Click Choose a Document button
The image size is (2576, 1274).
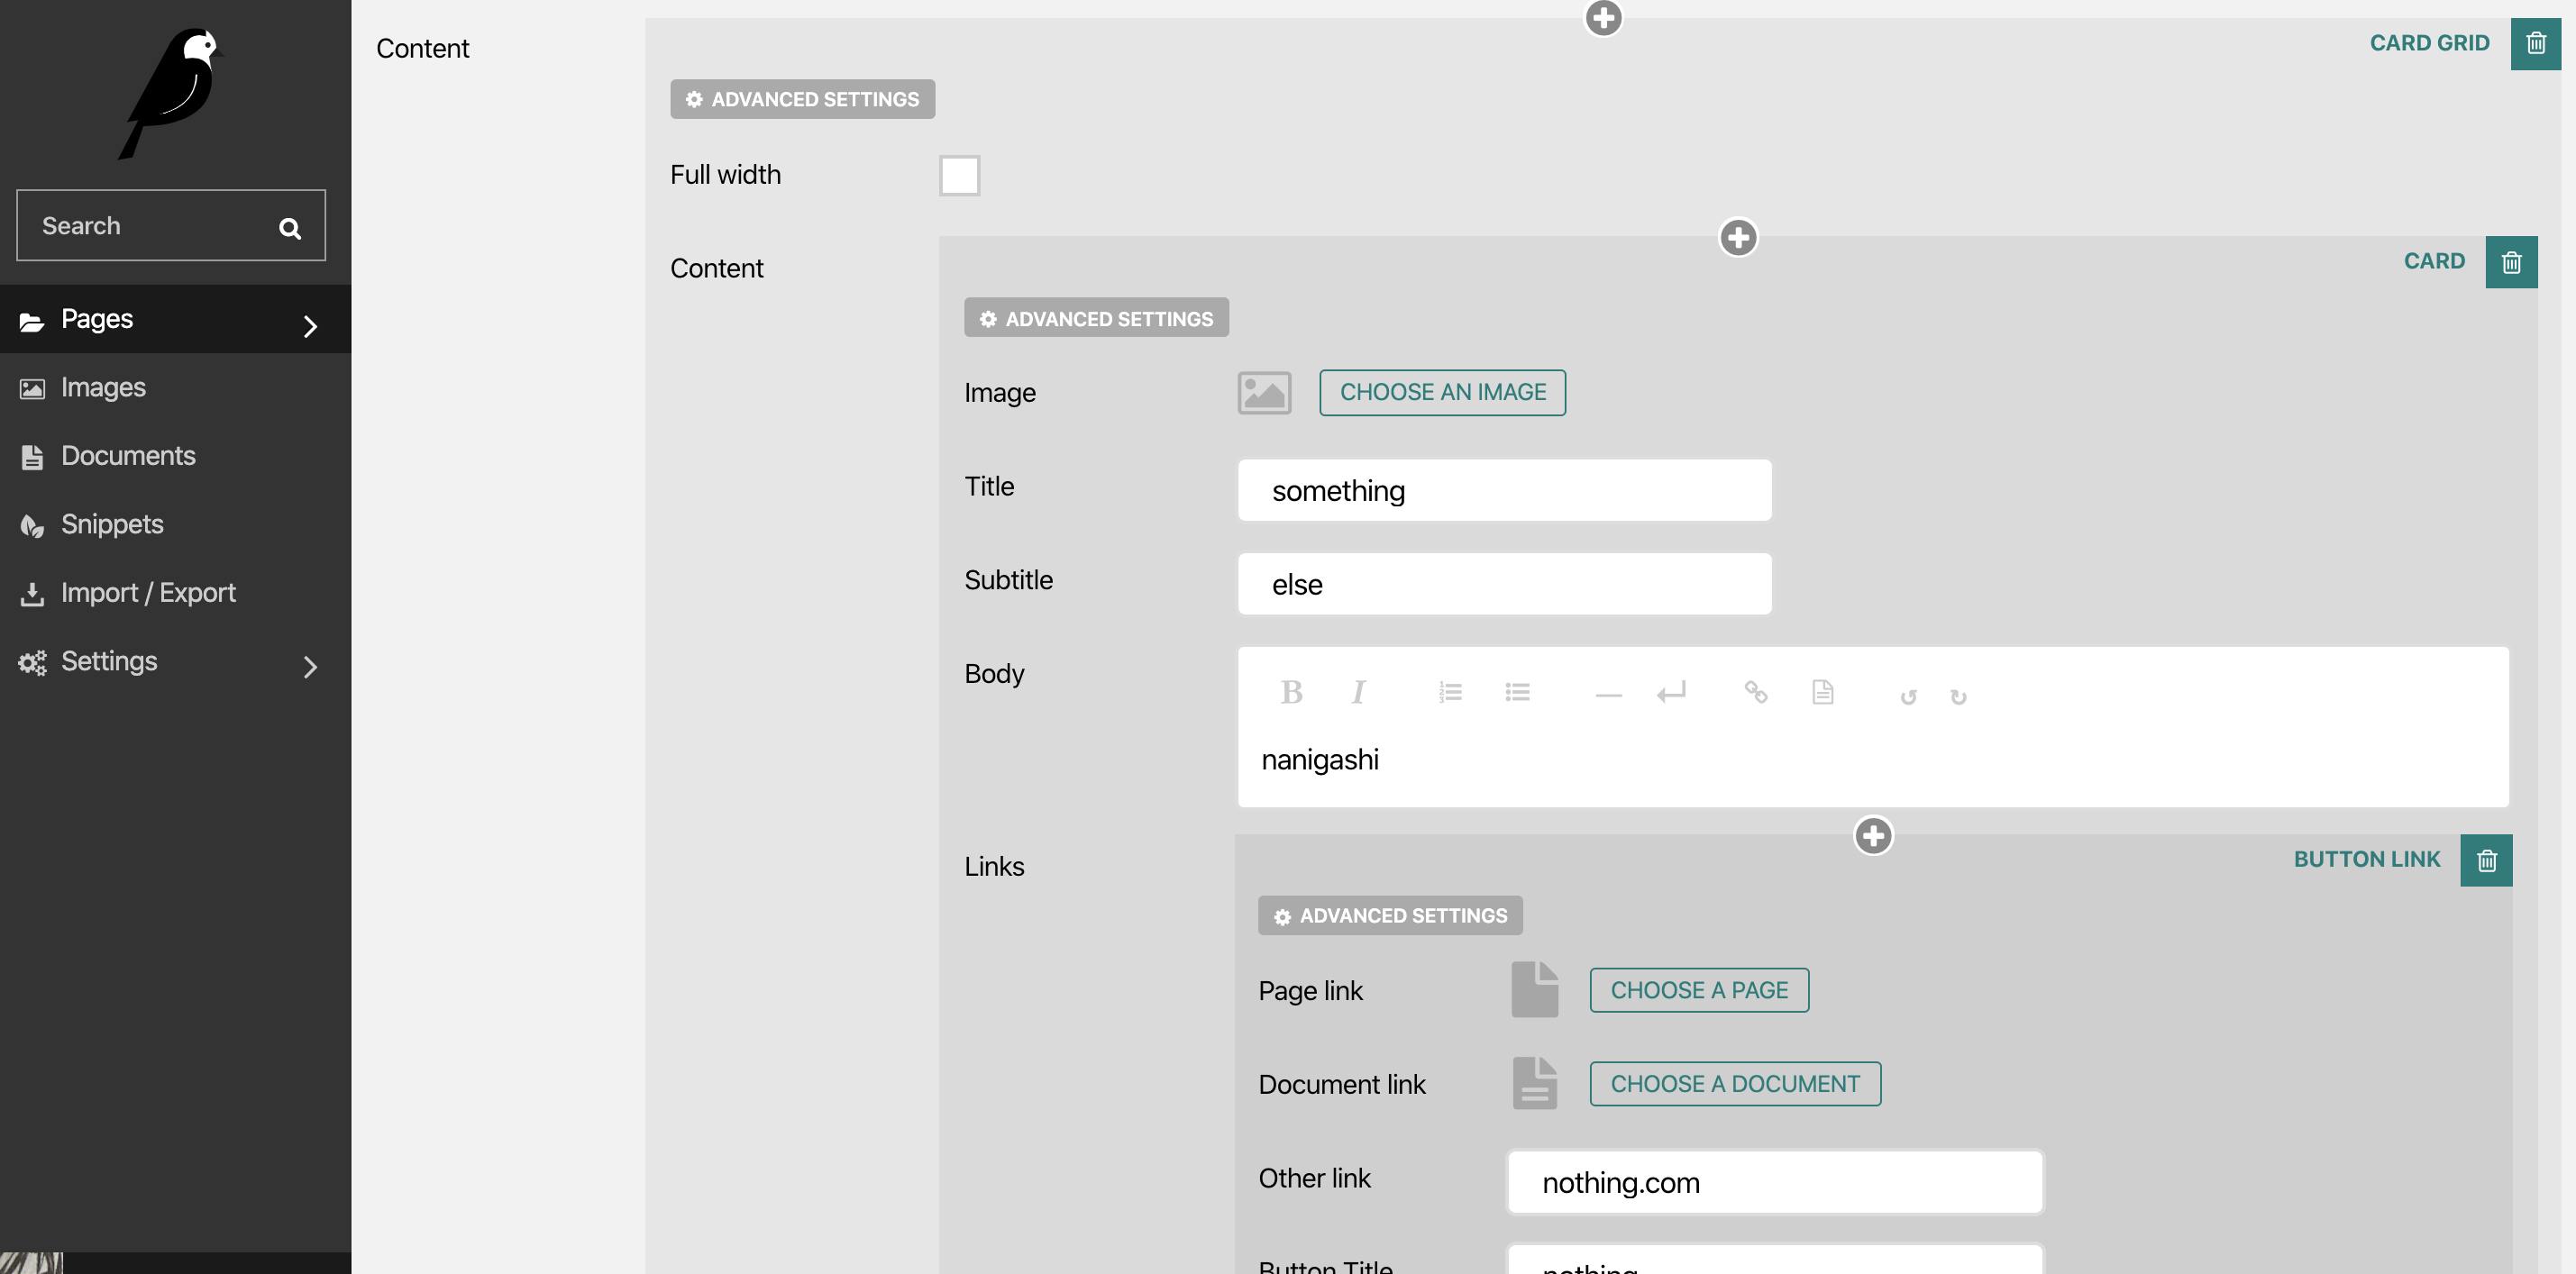[1734, 1084]
